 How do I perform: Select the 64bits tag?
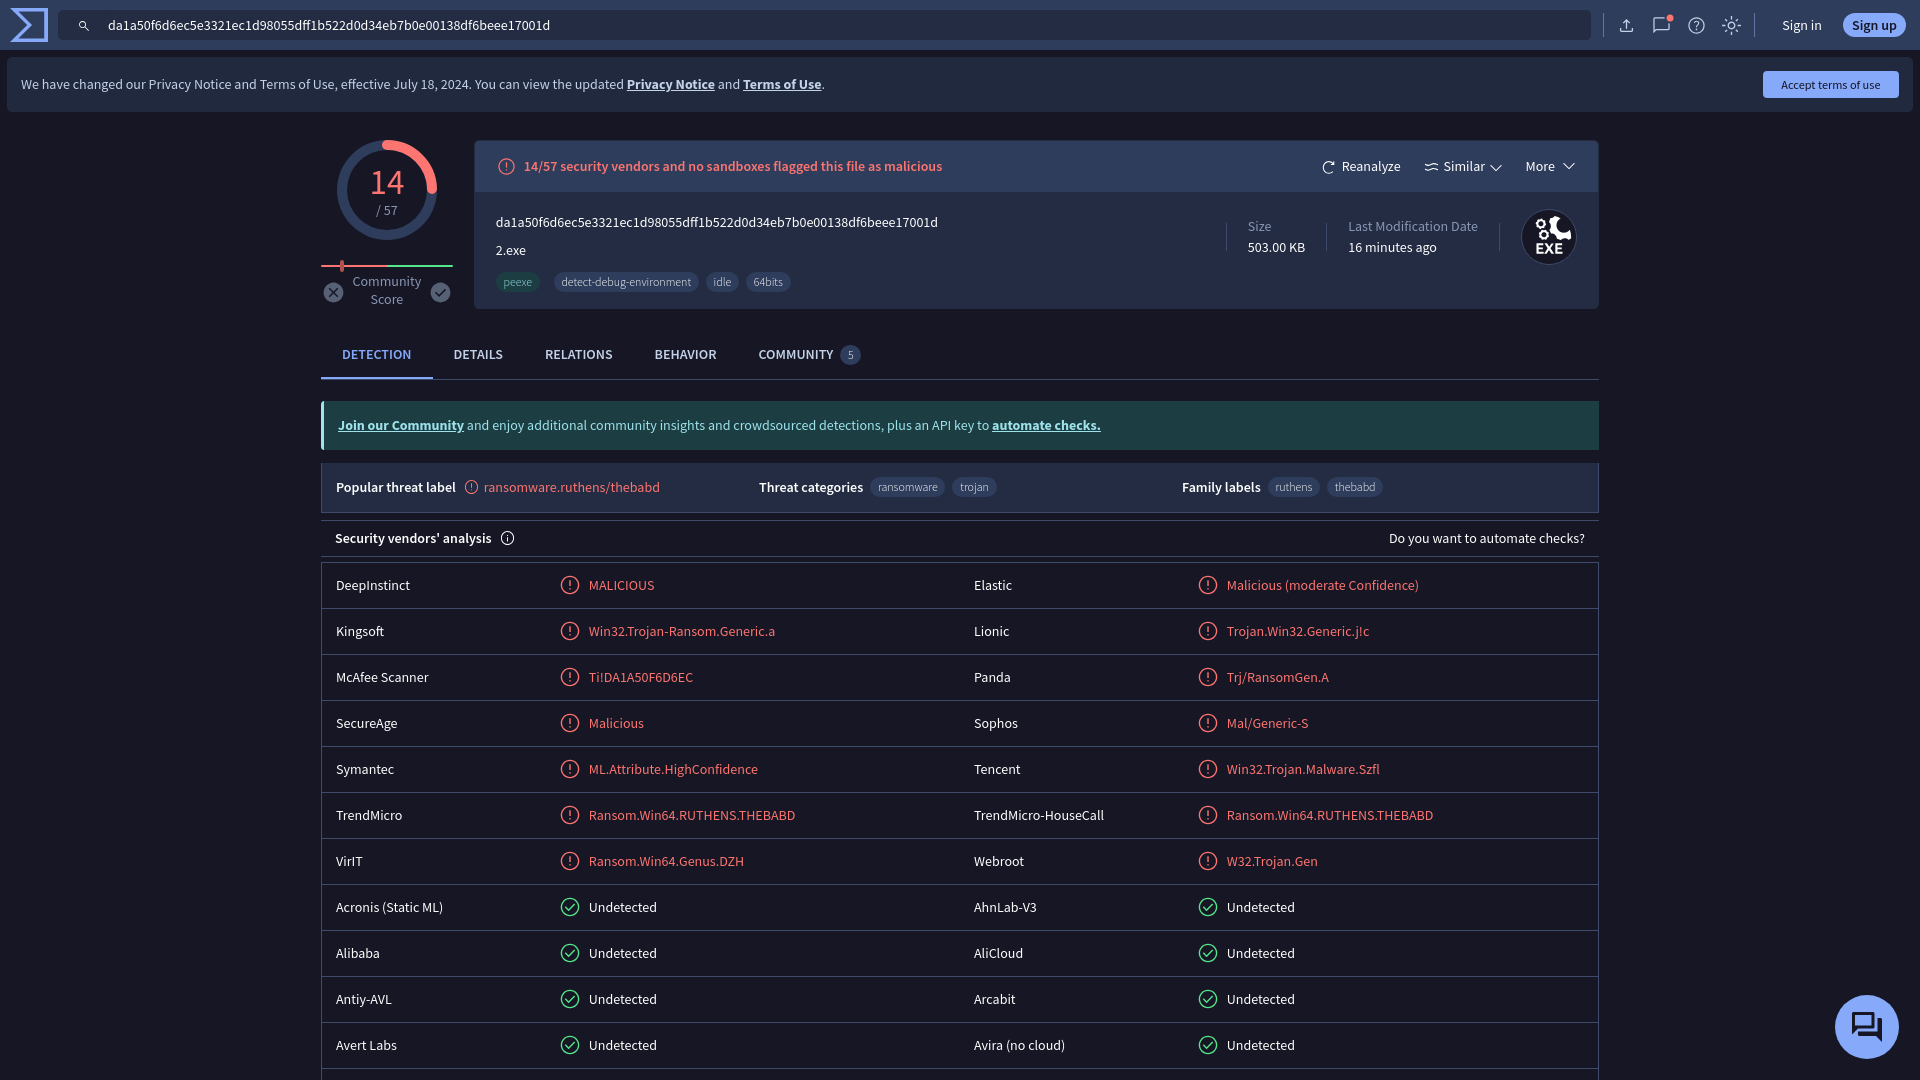768,283
